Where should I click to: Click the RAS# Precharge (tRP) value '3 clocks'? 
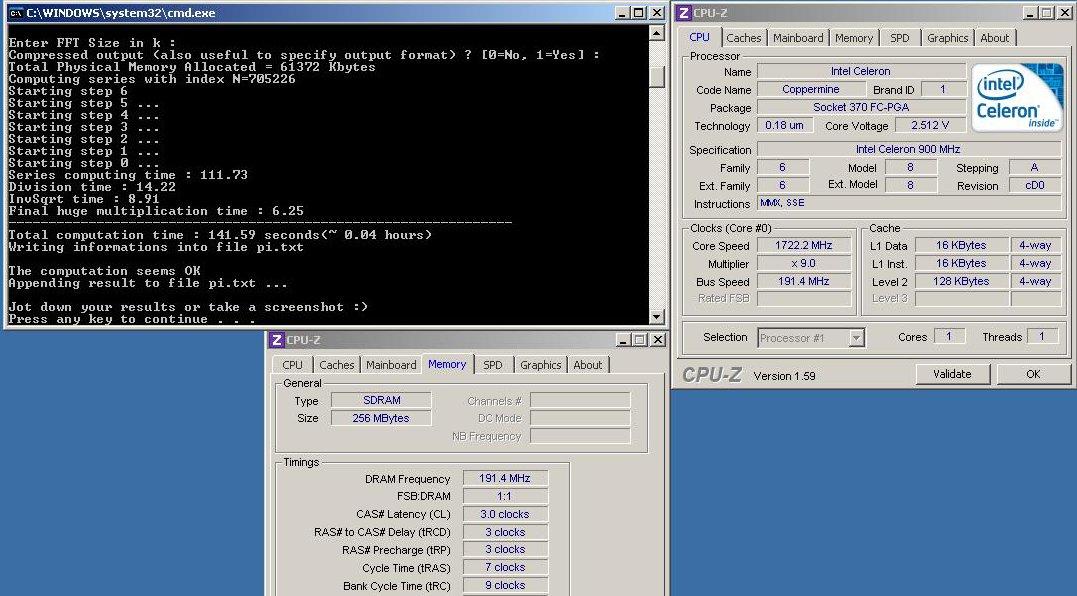tap(506, 549)
